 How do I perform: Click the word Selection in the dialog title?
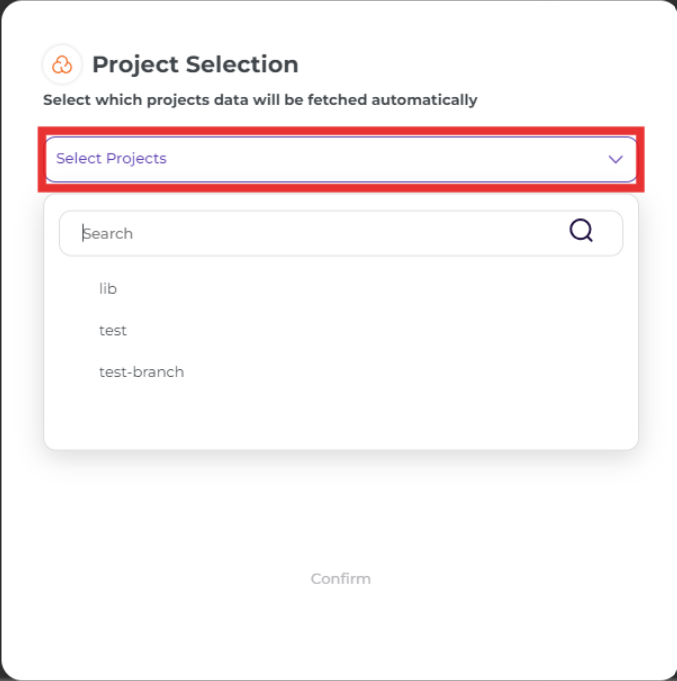[x=242, y=64]
